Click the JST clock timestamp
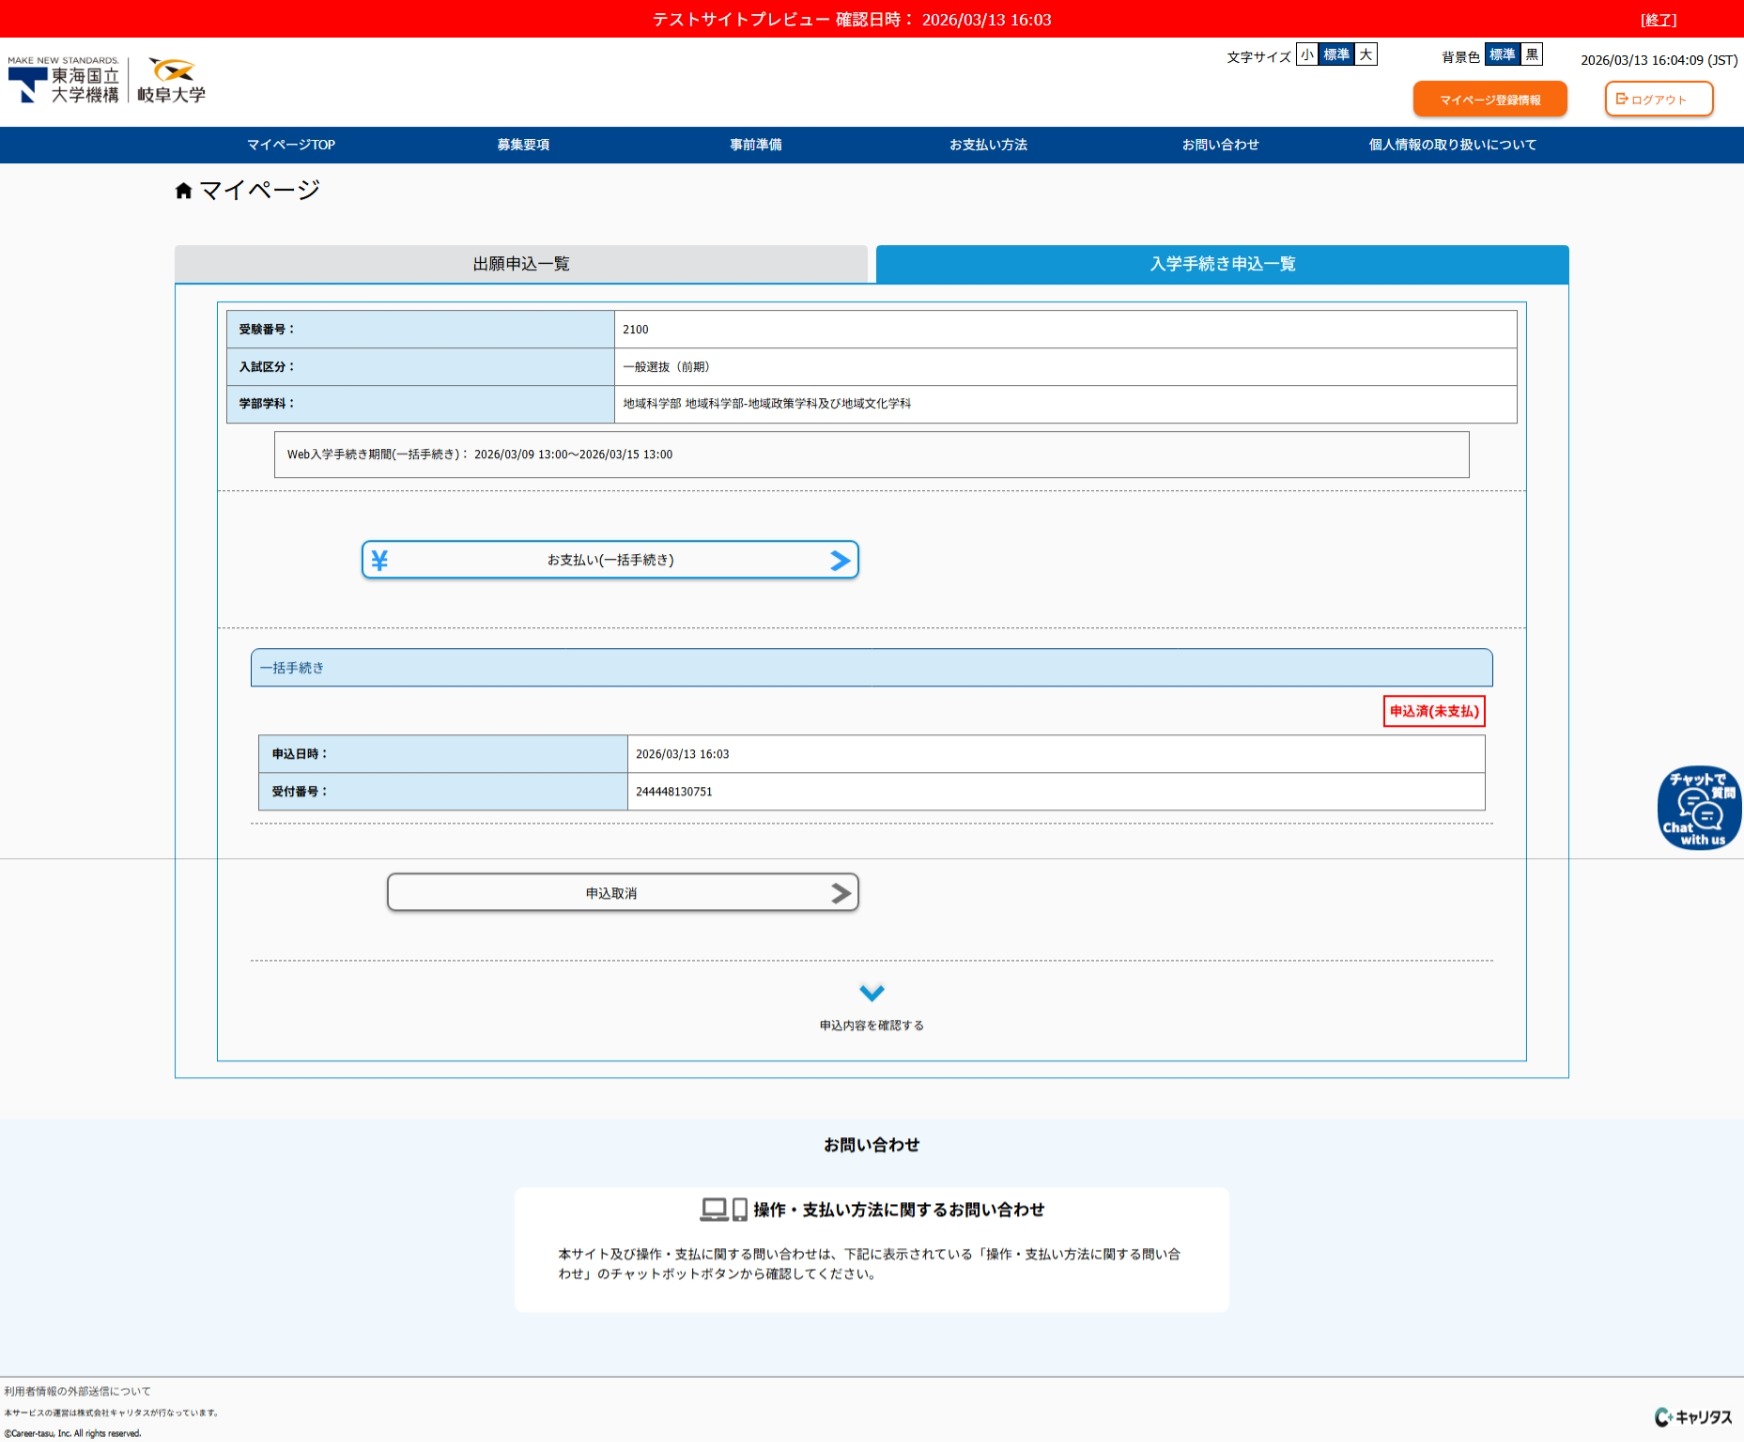 [1659, 60]
